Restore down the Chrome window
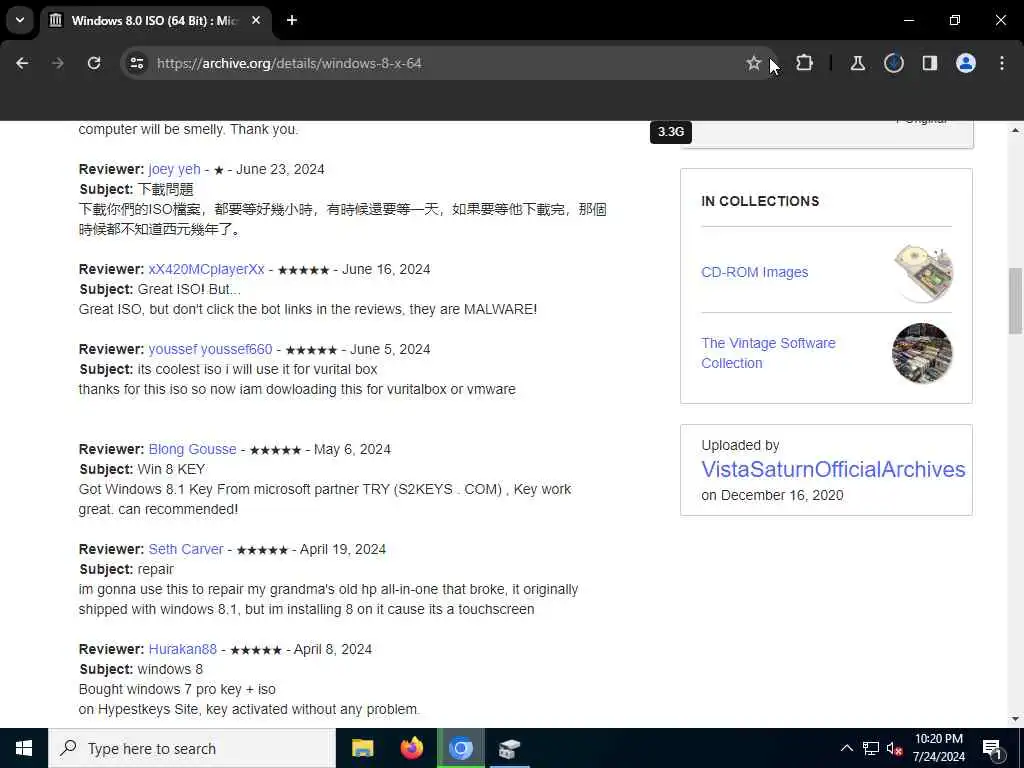 (x=955, y=20)
